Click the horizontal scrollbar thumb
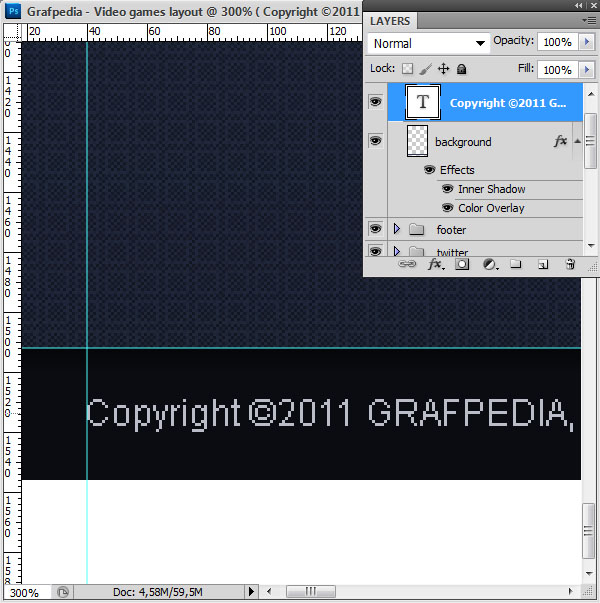This screenshot has height=603, width=600. [x=311, y=591]
